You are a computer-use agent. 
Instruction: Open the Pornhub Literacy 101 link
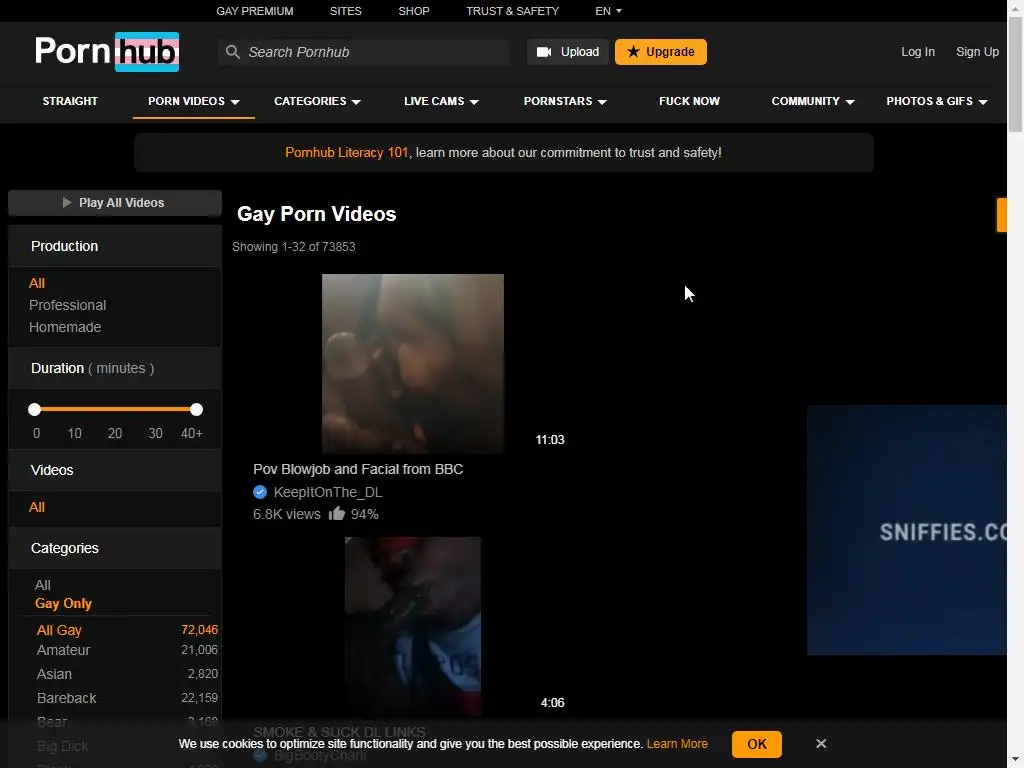[346, 152]
